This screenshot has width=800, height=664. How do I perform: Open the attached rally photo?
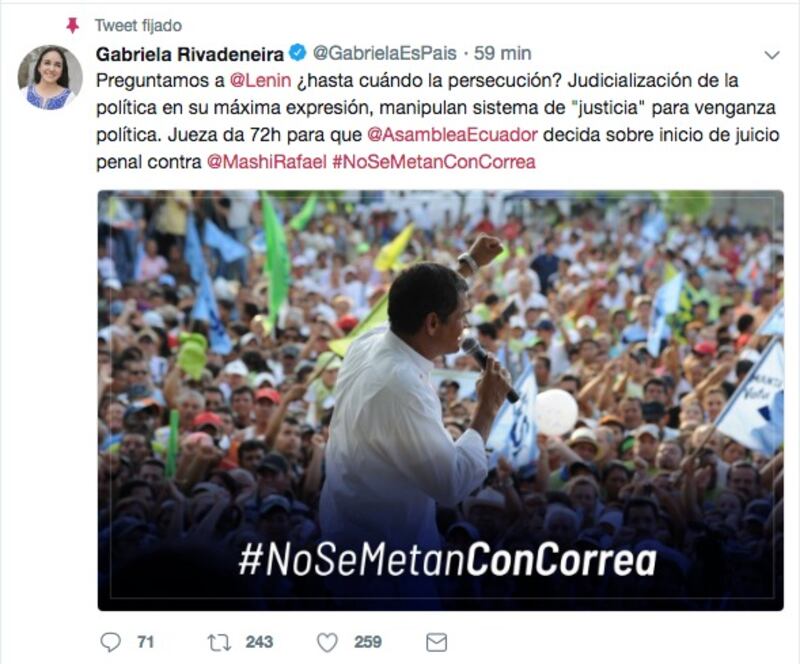click(440, 400)
